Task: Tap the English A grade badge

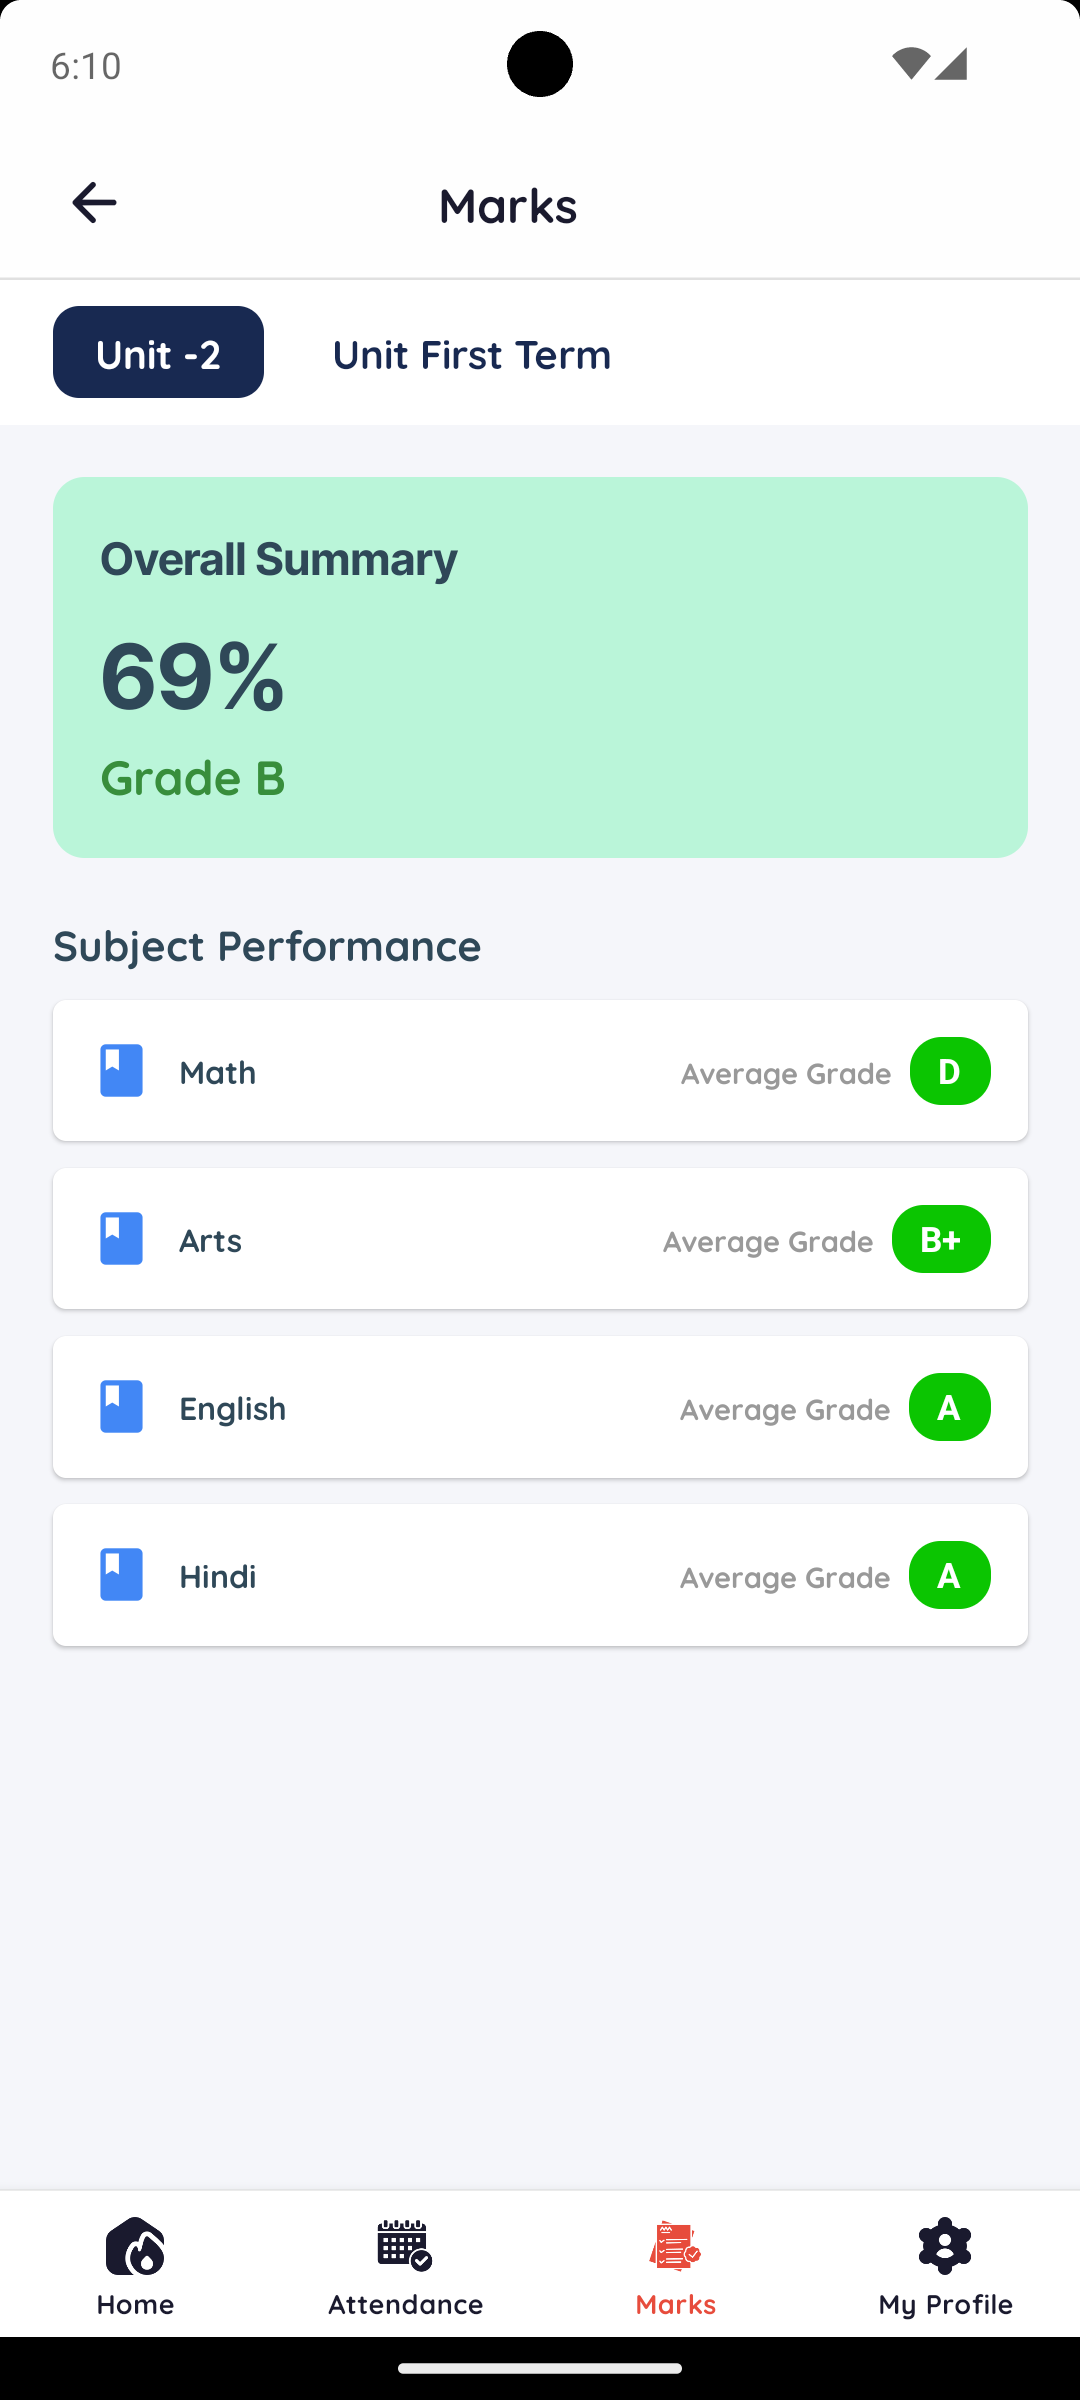Action: [x=949, y=1407]
